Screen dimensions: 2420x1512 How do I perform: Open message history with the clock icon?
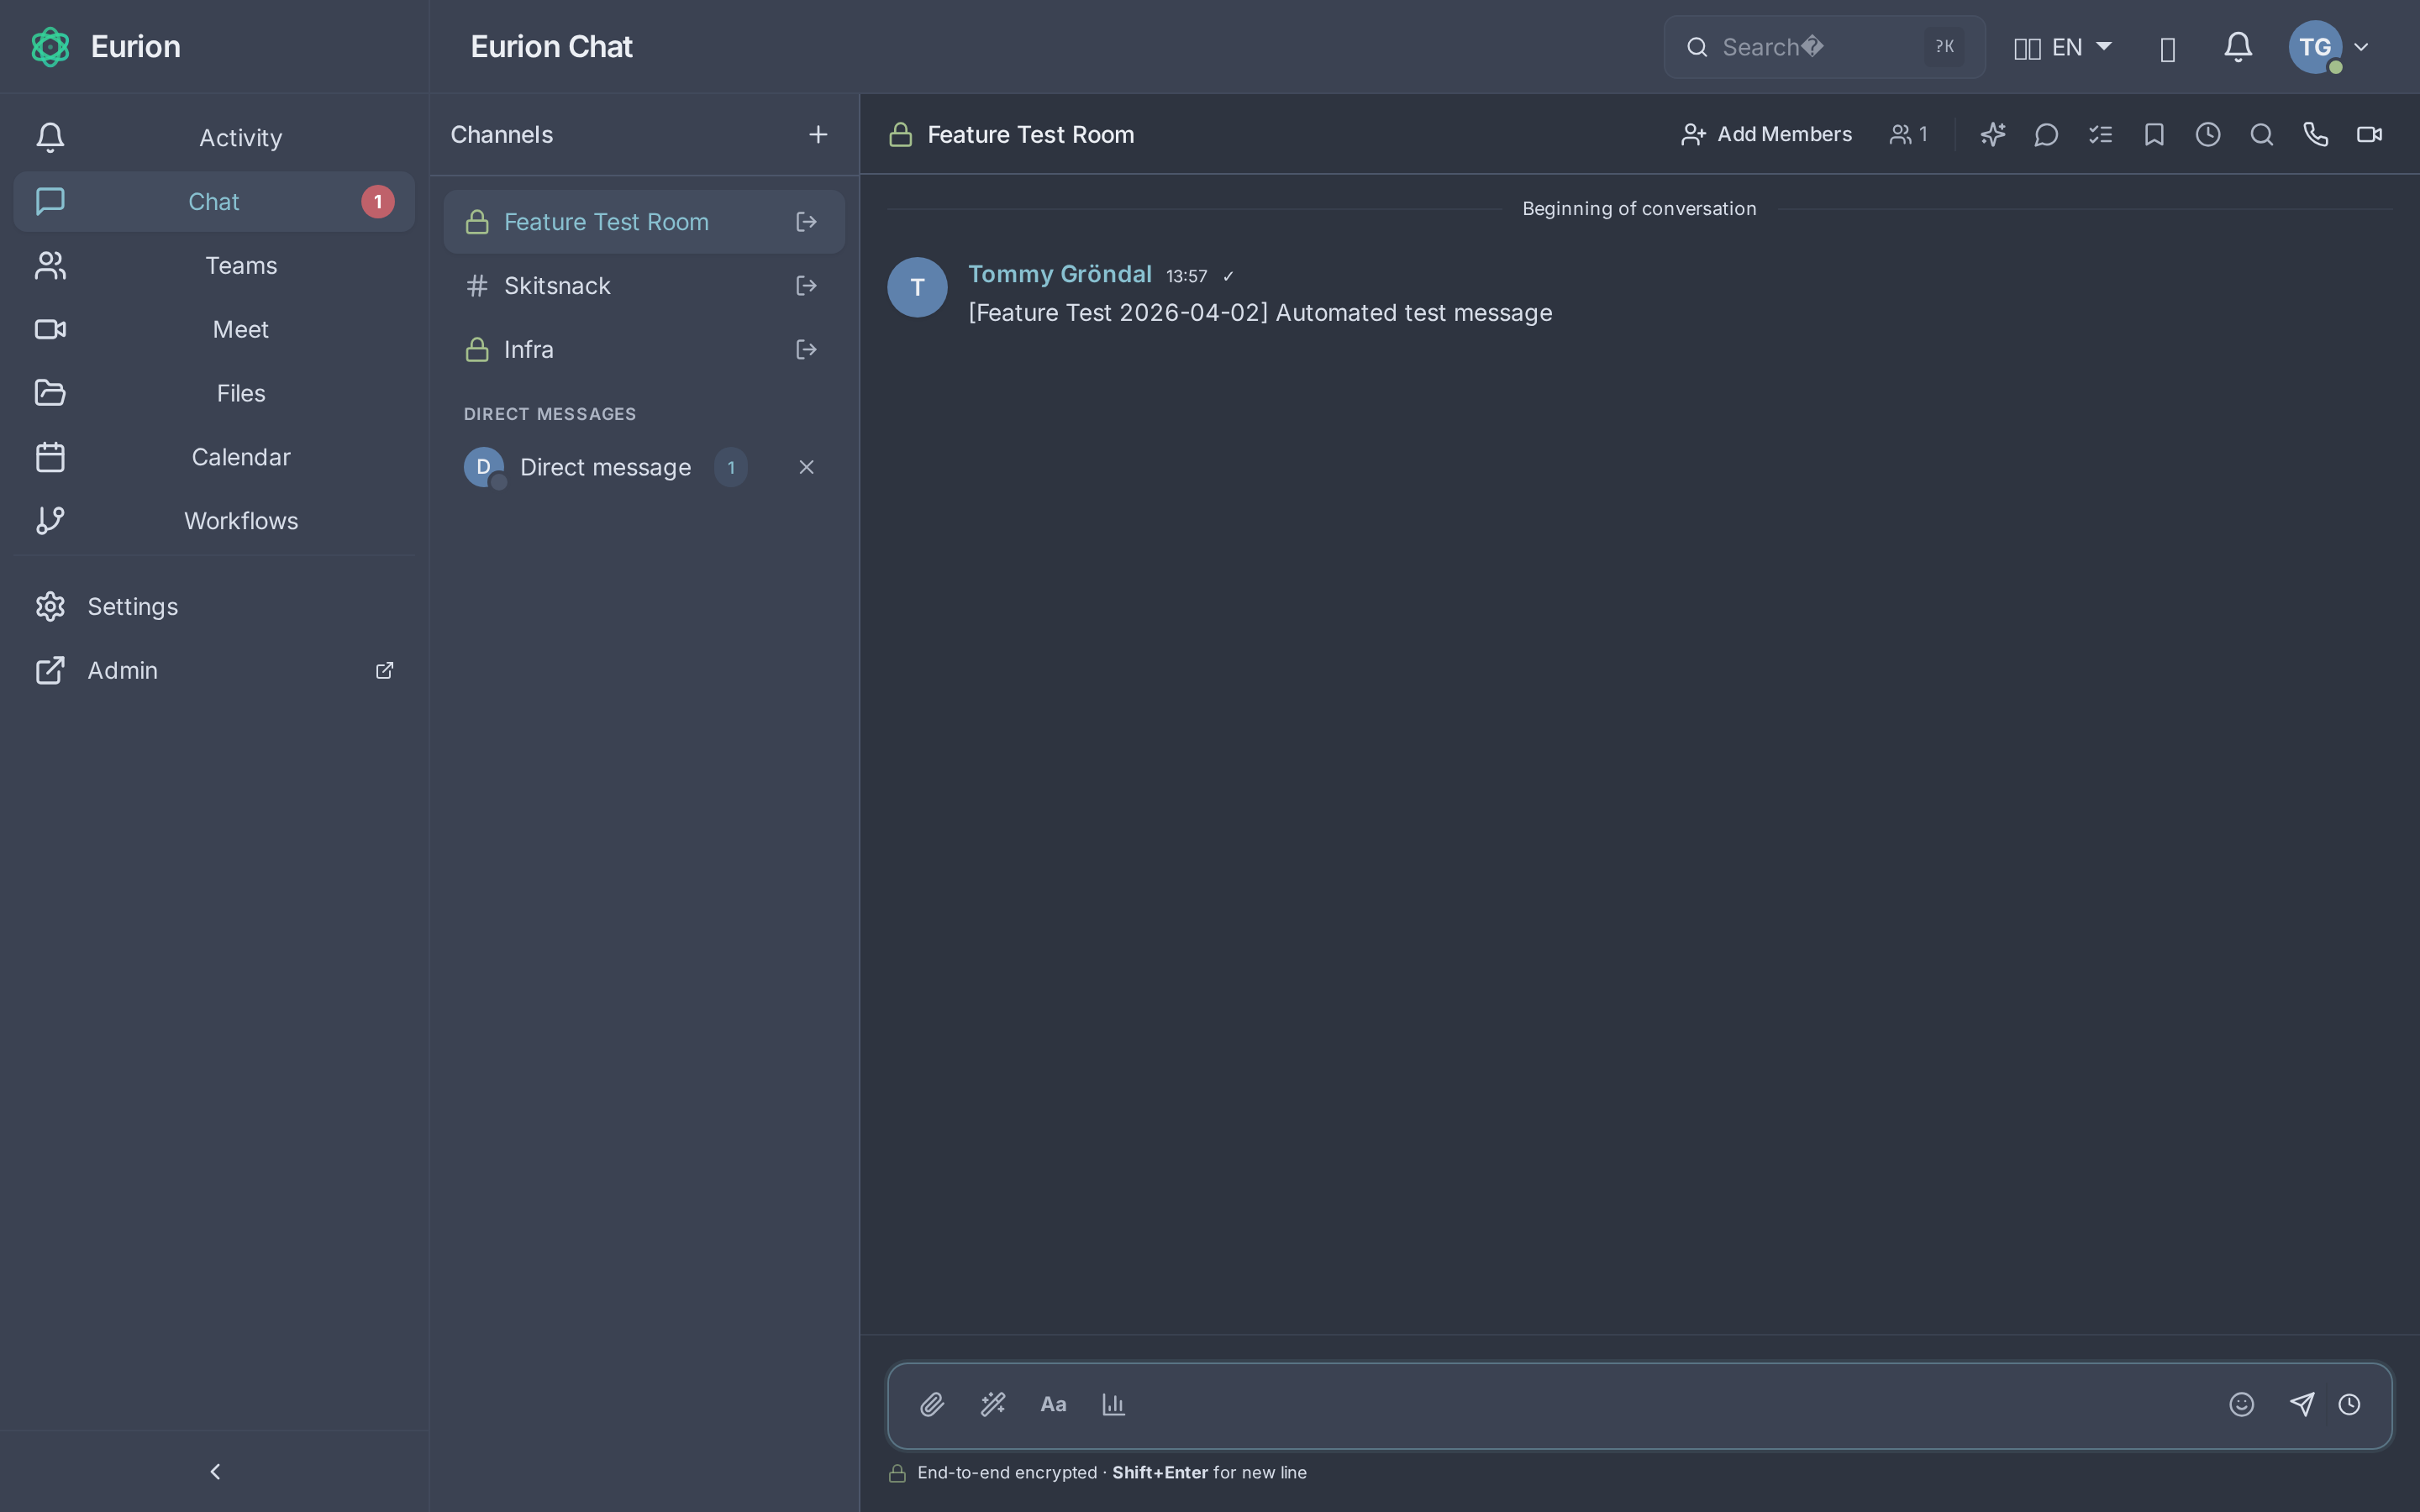(x=2208, y=134)
